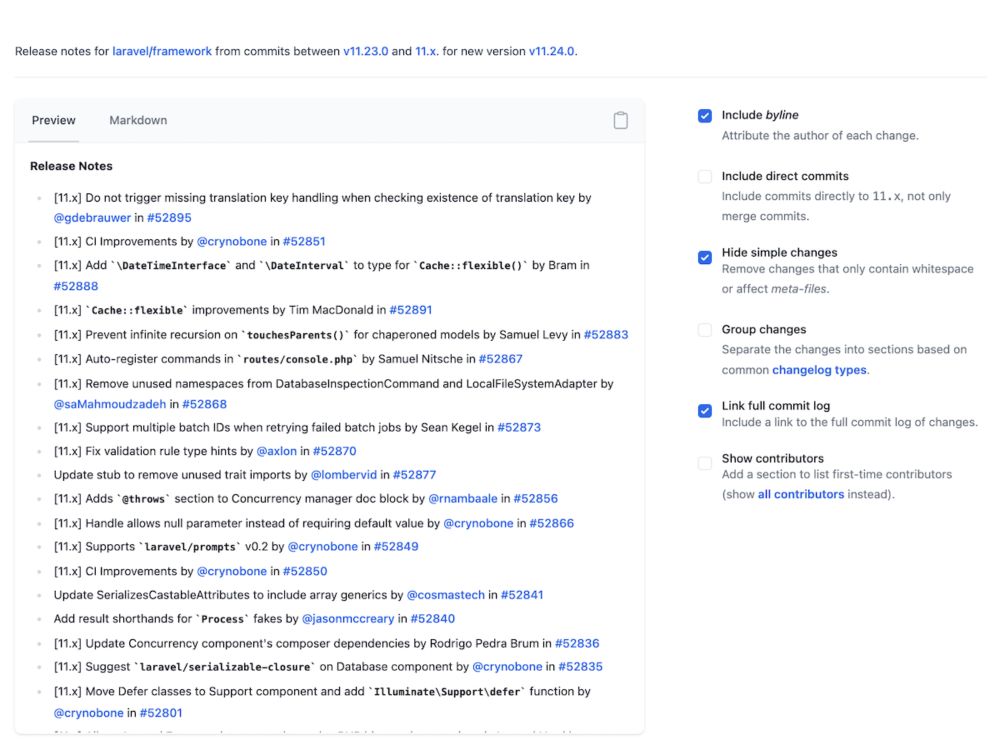The height and width of the screenshot is (749, 1000).
Task: Uncheck the Include byline checkbox
Action: pyautogui.click(x=704, y=115)
